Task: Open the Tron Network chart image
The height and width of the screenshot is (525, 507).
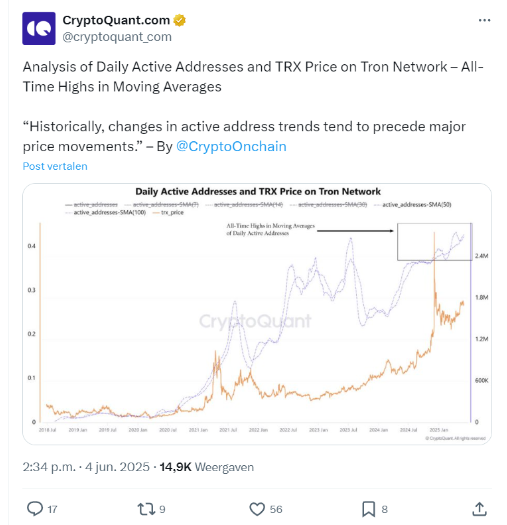Action: pos(257,314)
